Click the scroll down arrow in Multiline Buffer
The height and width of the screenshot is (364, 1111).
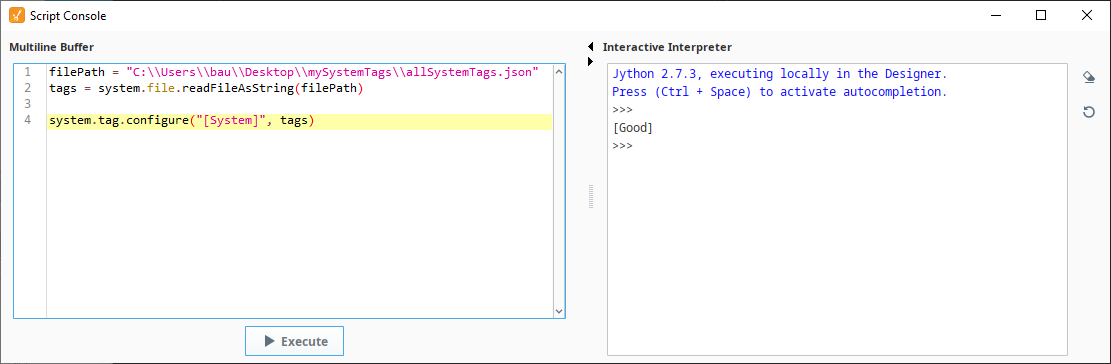pos(558,311)
